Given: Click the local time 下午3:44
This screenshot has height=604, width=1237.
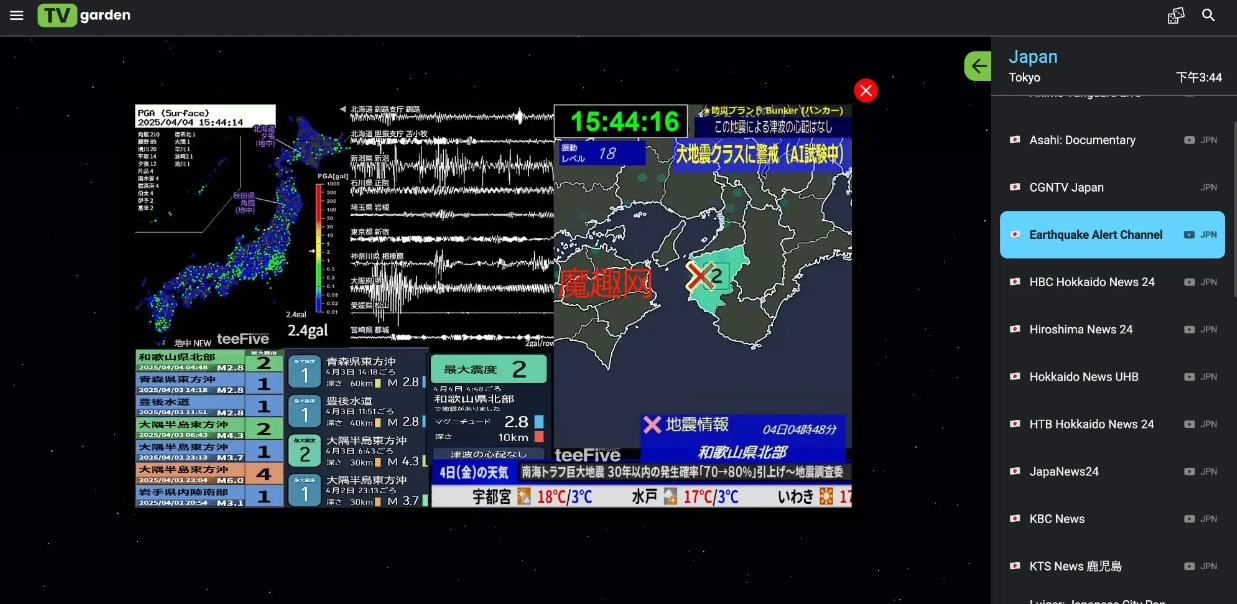Looking at the screenshot, I should [1199, 77].
